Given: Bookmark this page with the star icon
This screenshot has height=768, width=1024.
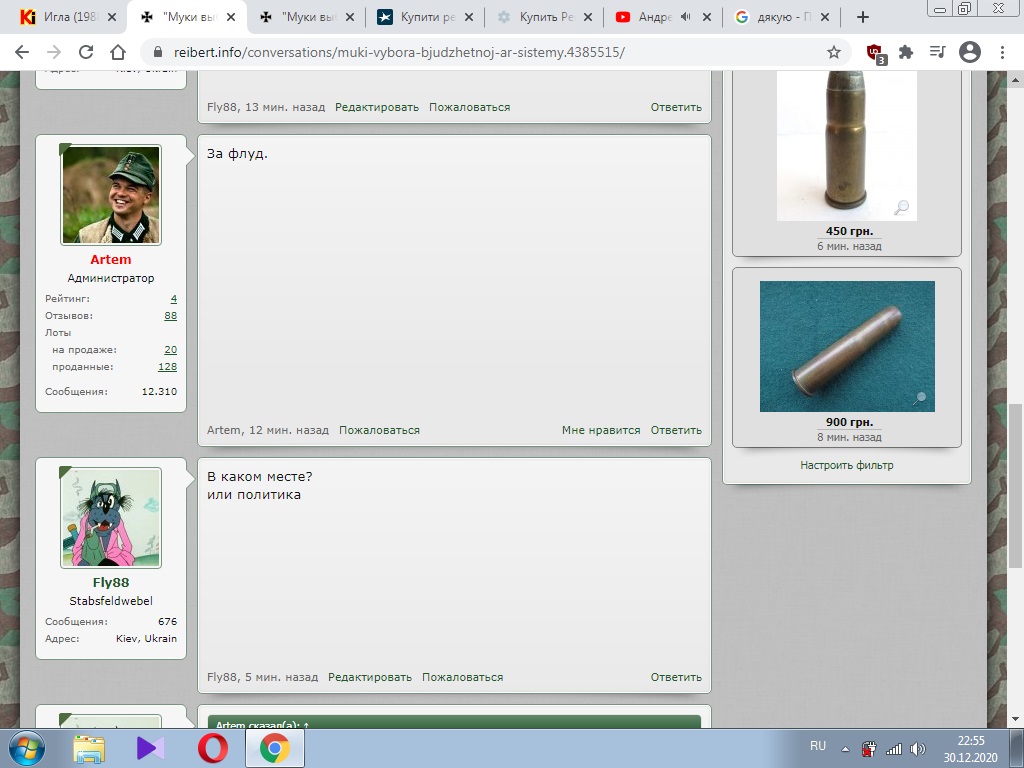Looking at the screenshot, I should (x=833, y=52).
